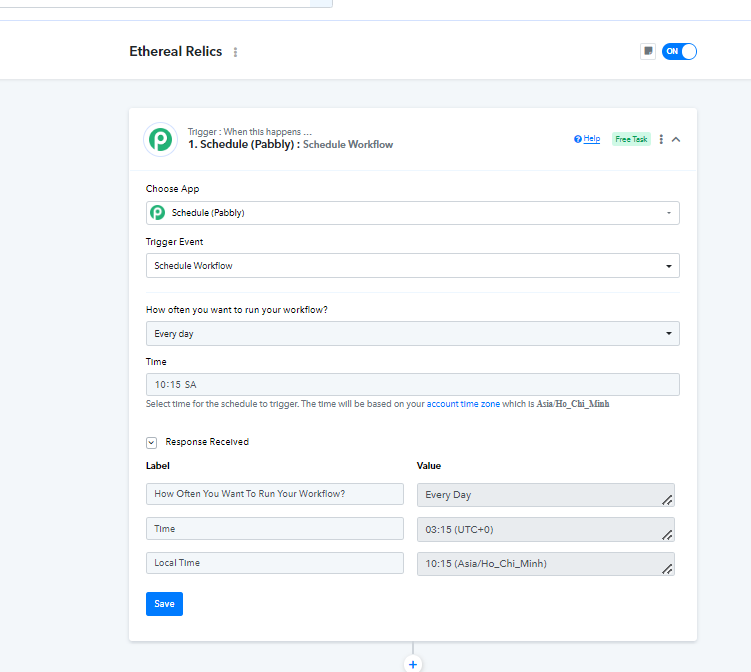This screenshot has width=751, height=672.
Task: Click the 10:15 (Asia/Ho_Chi_Minh) value field
Action: coord(546,564)
